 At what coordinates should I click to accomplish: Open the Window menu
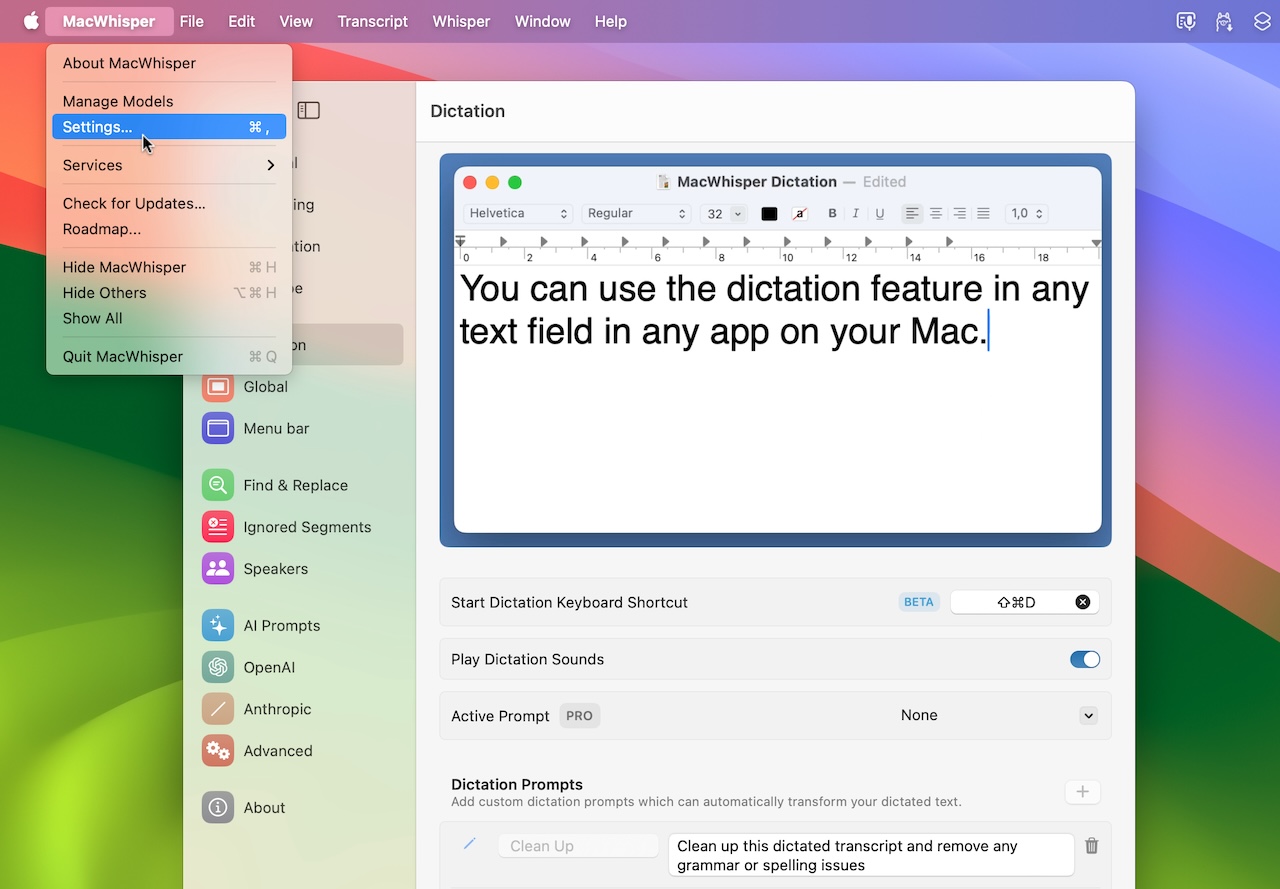point(543,21)
